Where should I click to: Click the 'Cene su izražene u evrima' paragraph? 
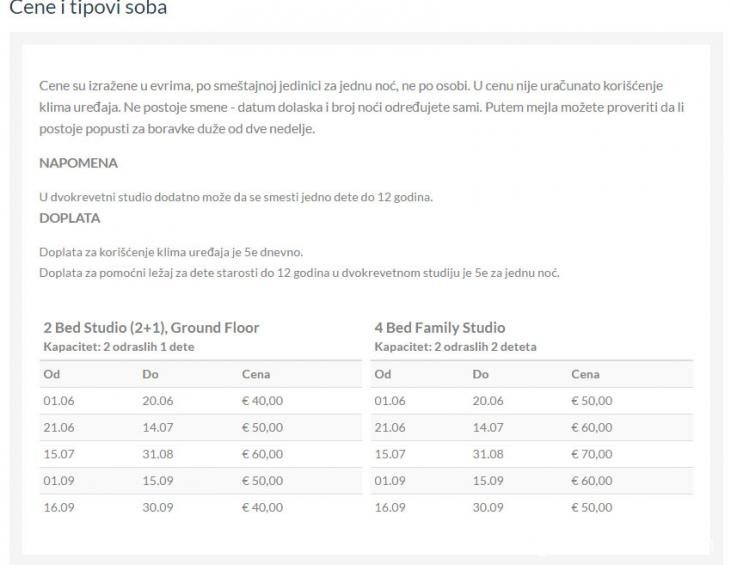(362, 107)
